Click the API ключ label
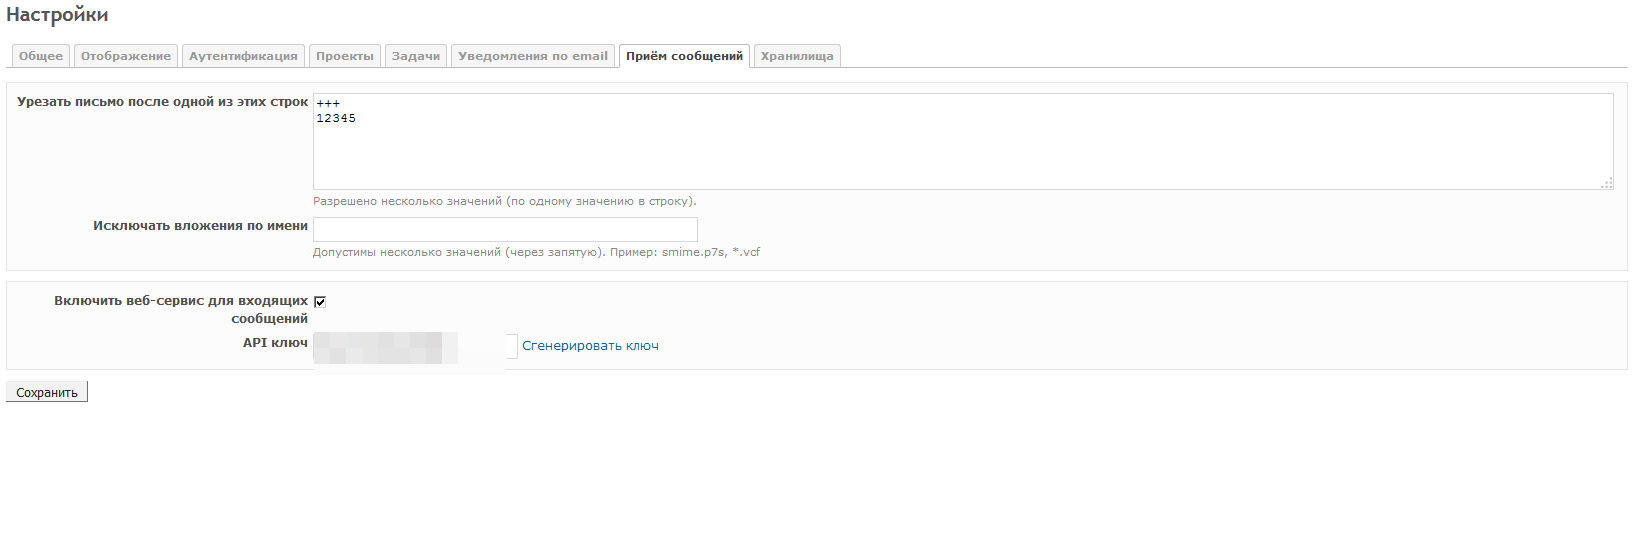 [x=275, y=342]
